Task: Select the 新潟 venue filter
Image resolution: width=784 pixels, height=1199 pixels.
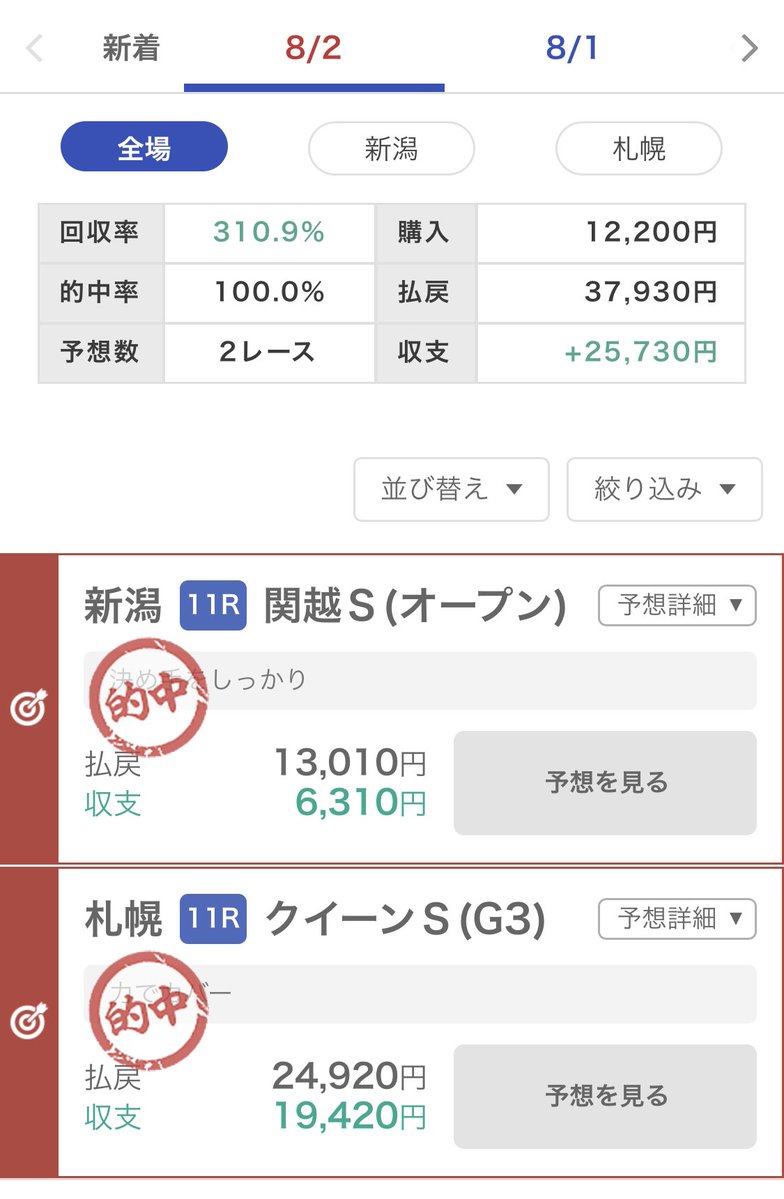Action: coord(391,148)
